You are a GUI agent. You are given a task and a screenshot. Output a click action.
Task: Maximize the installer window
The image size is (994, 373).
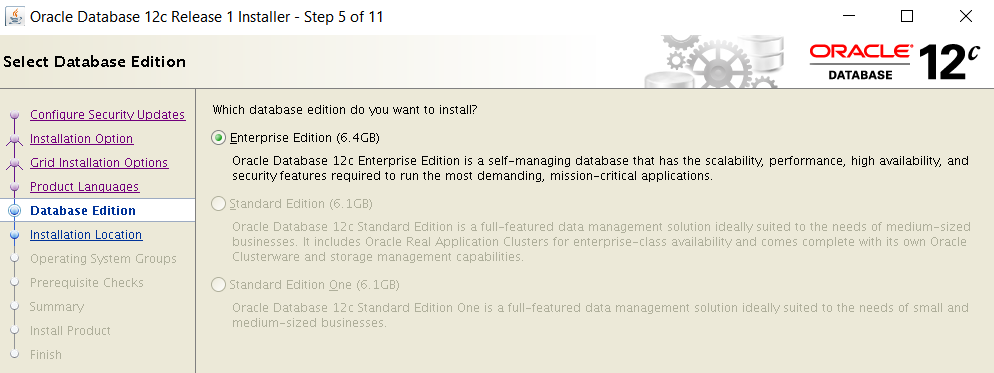click(x=907, y=16)
